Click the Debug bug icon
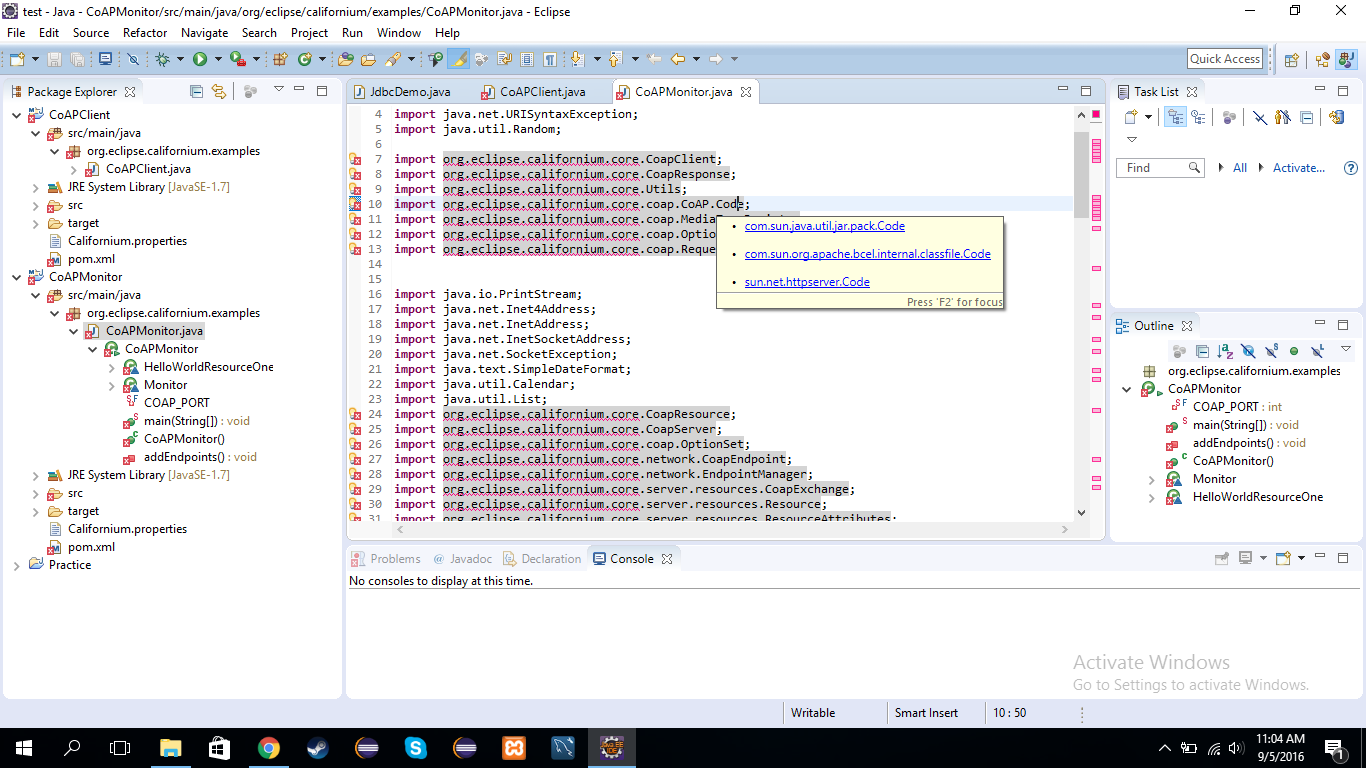Viewport: 1366px width, 768px height. coord(162,59)
